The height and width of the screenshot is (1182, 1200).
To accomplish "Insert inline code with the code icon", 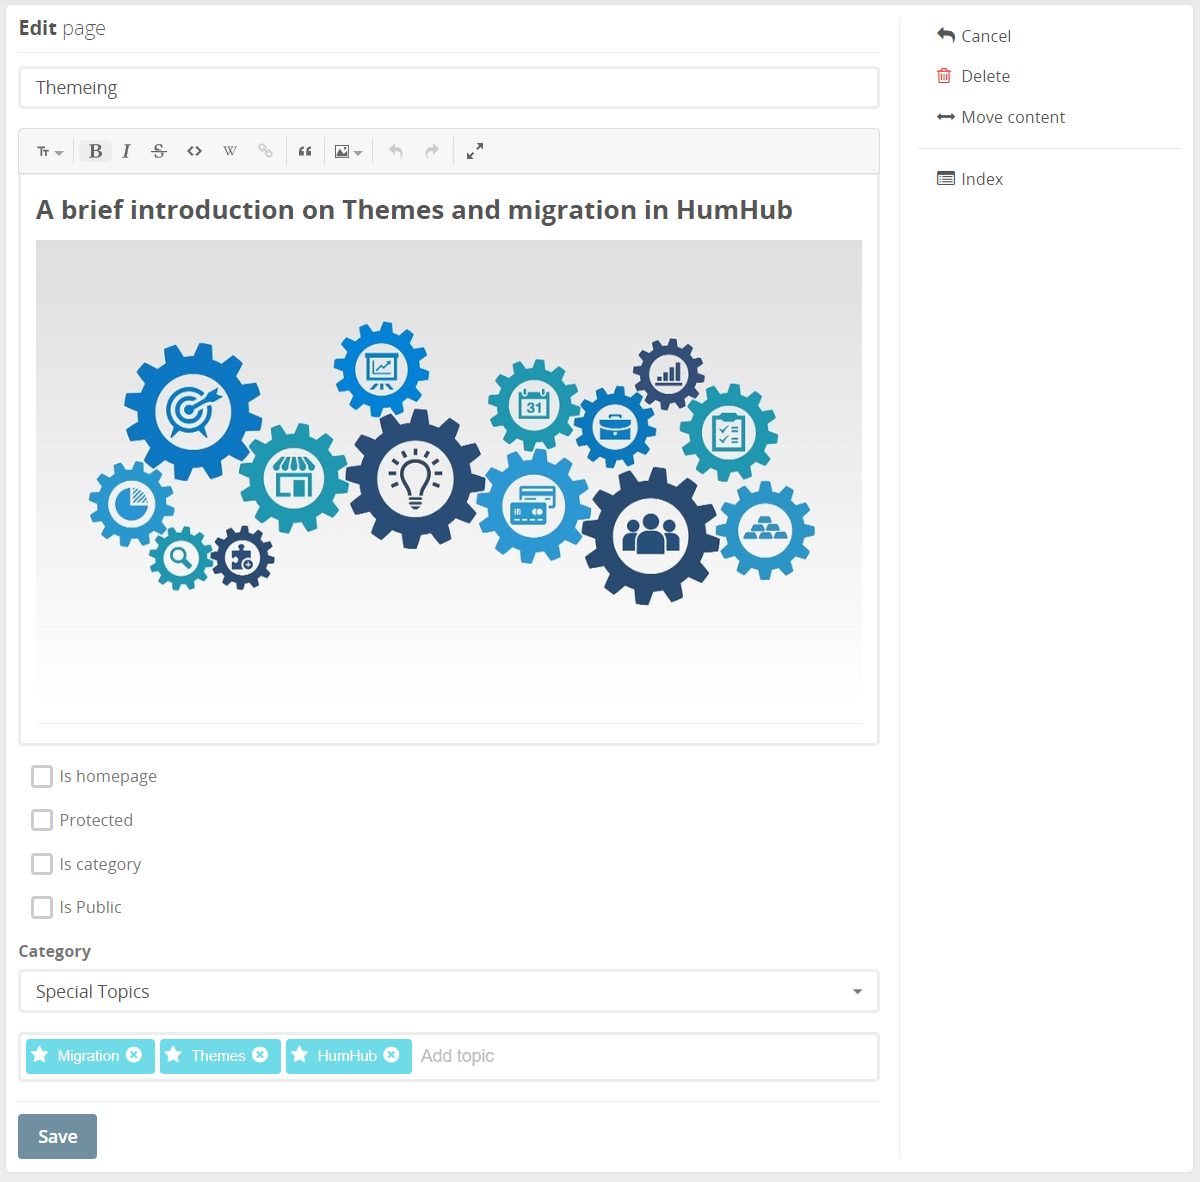I will (x=194, y=151).
